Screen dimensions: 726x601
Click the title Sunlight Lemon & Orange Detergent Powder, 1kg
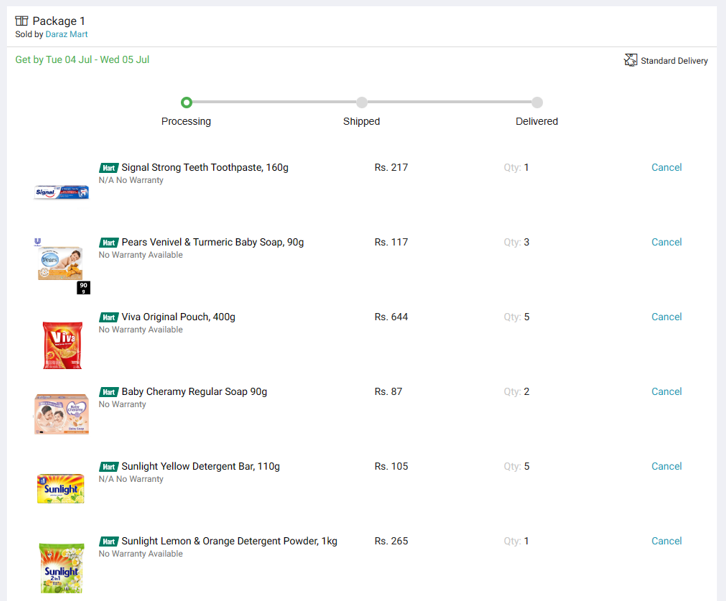coord(229,541)
